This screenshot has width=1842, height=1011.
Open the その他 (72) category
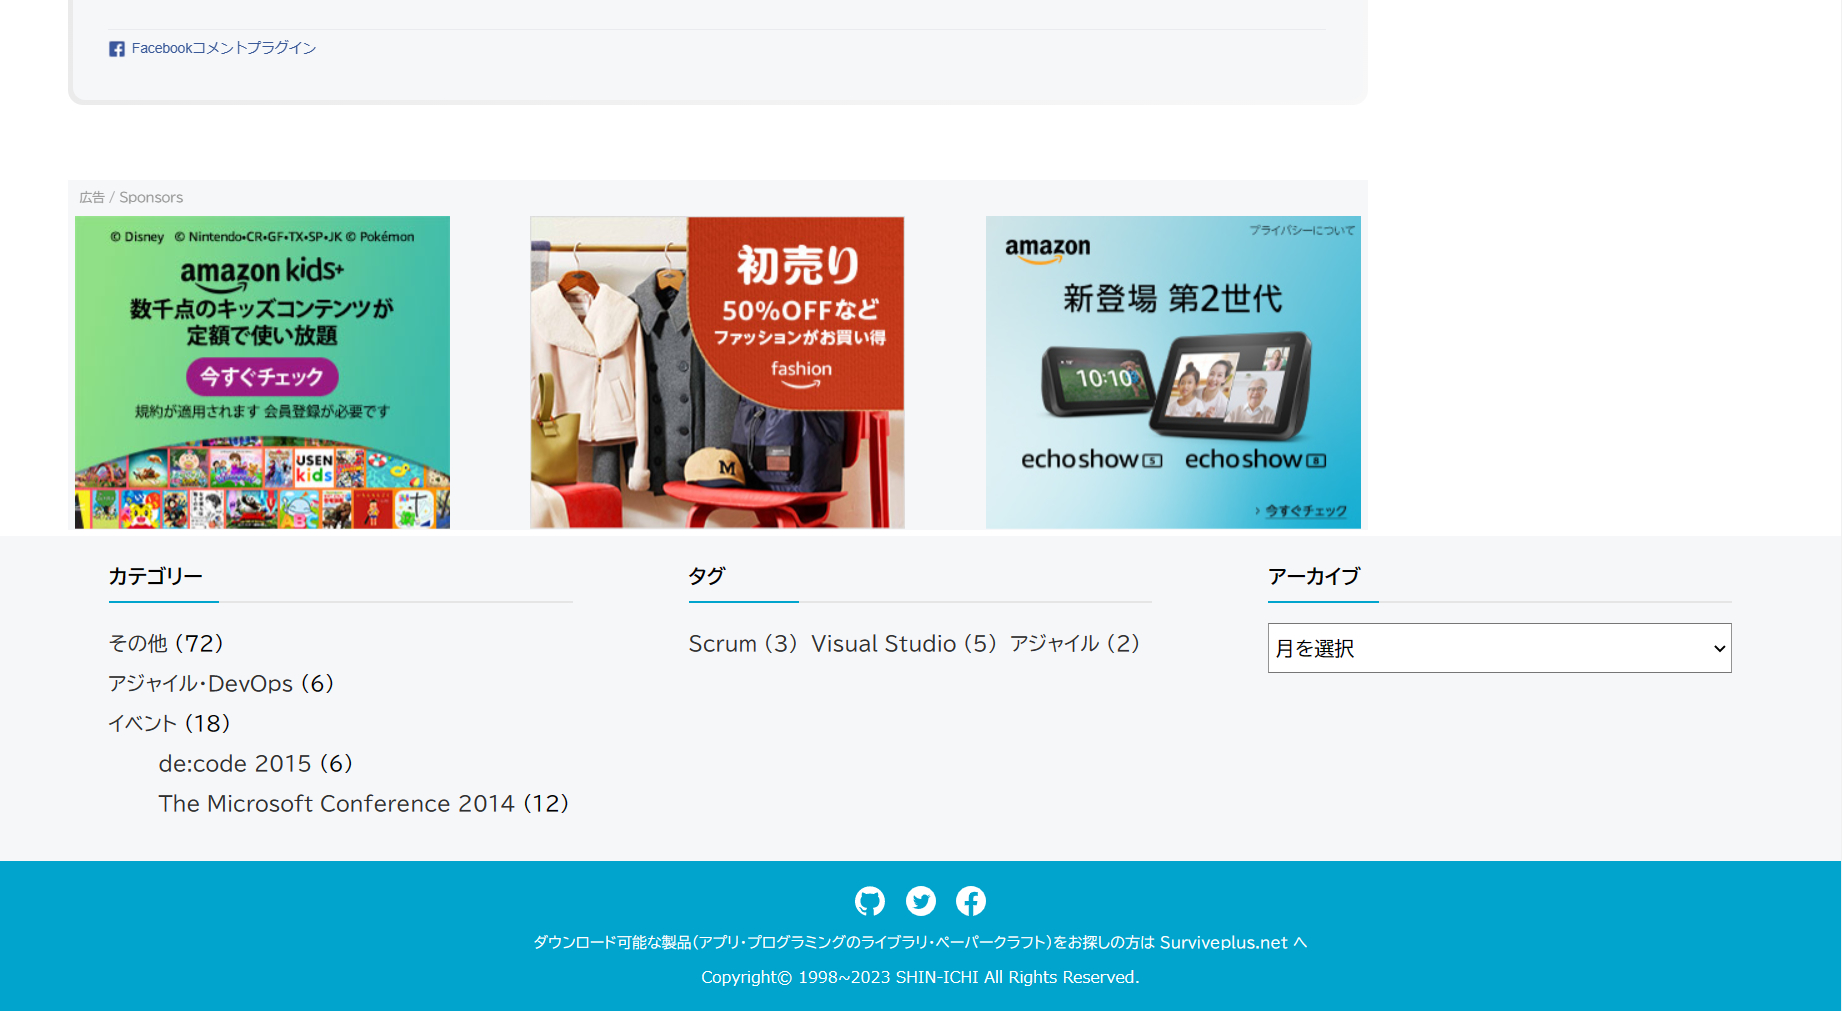(x=166, y=643)
